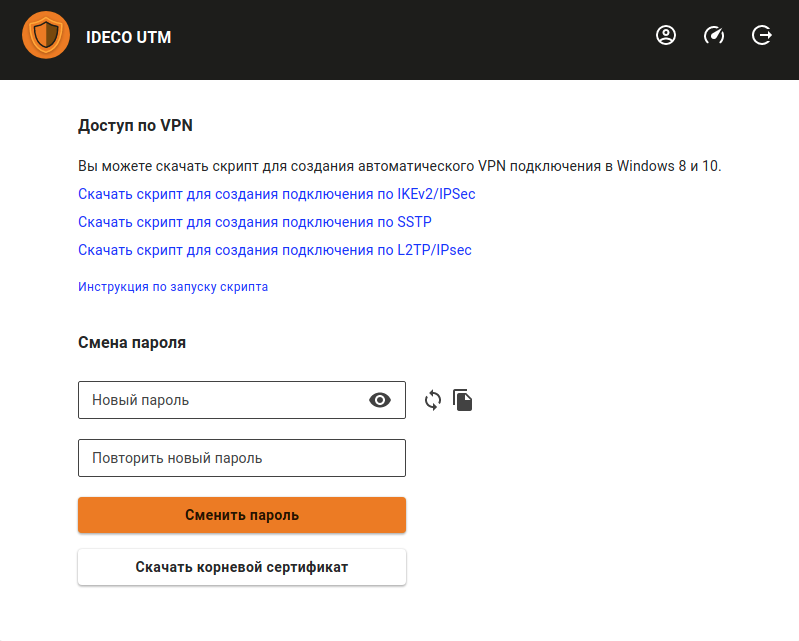
Task: Log out using the exit icon
Action: point(762,36)
